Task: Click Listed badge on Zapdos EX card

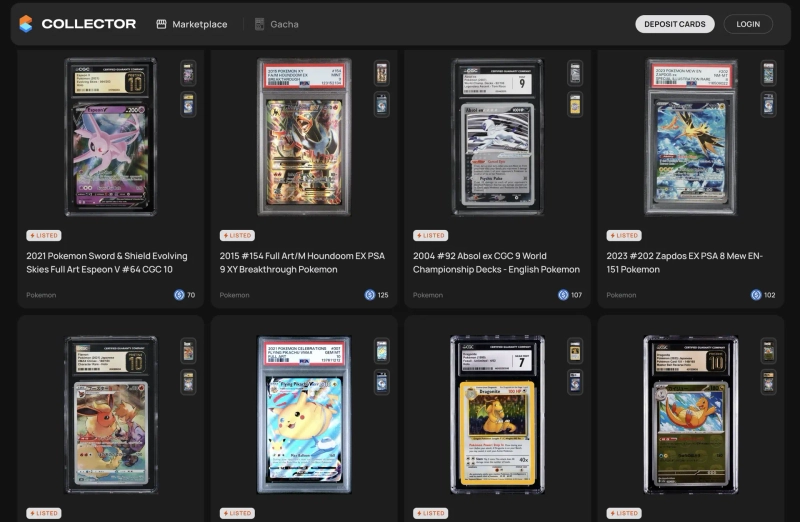Action: pyautogui.click(x=624, y=235)
